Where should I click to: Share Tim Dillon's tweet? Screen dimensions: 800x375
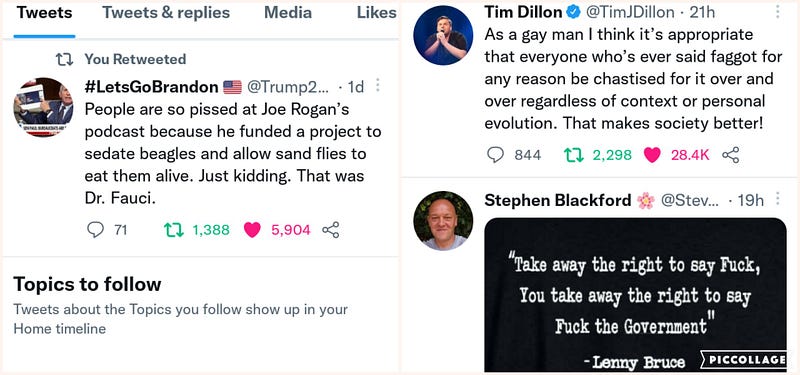click(731, 155)
